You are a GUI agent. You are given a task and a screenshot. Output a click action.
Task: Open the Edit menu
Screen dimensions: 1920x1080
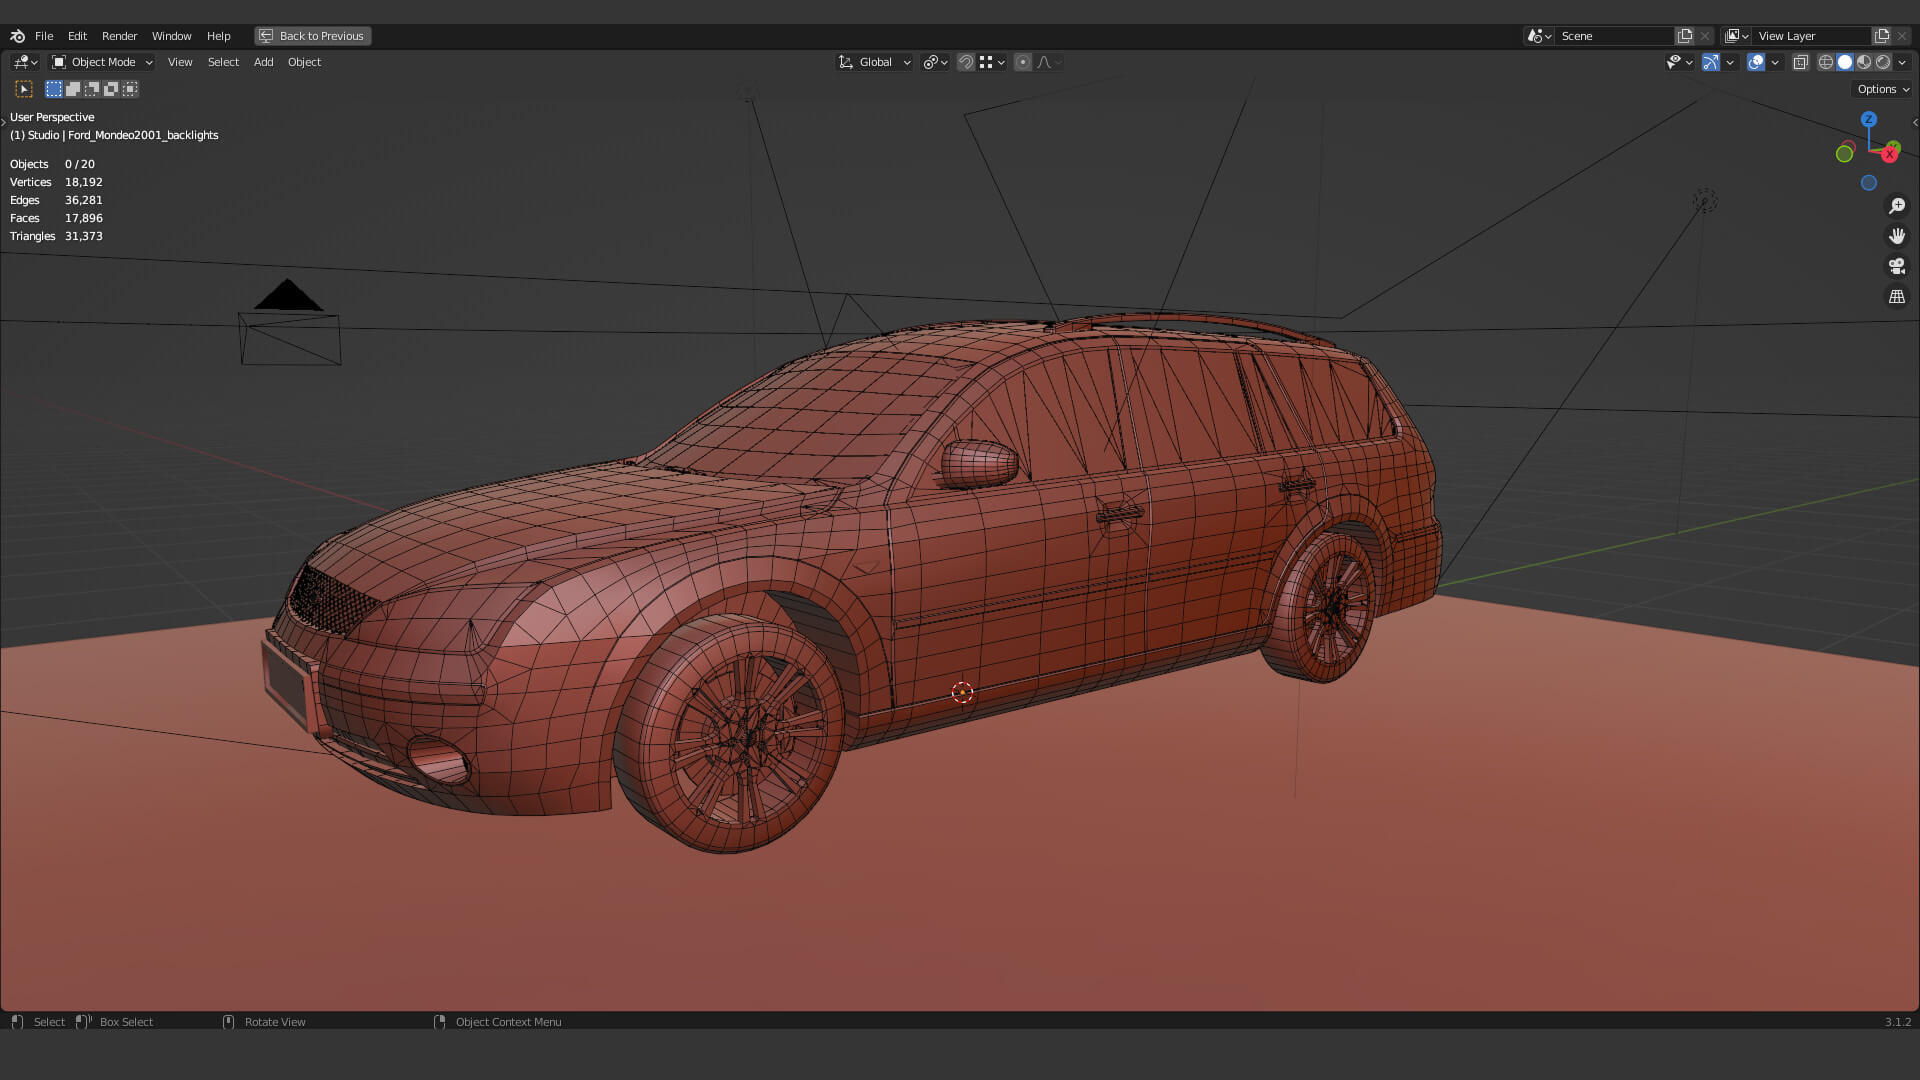[x=77, y=36]
